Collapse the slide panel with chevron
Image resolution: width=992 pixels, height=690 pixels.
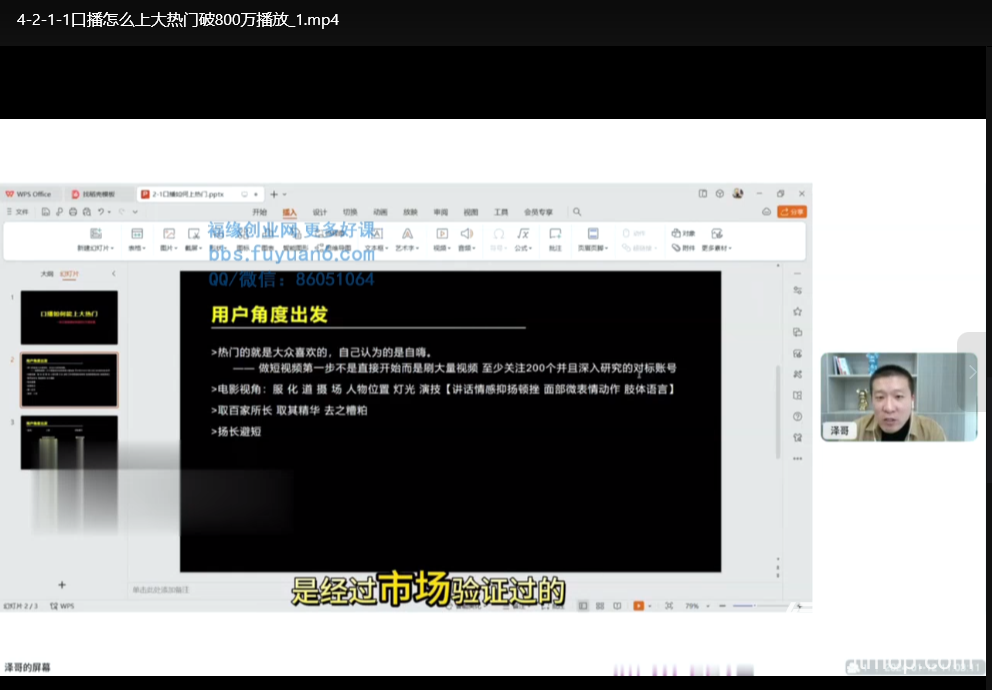tap(113, 273)
